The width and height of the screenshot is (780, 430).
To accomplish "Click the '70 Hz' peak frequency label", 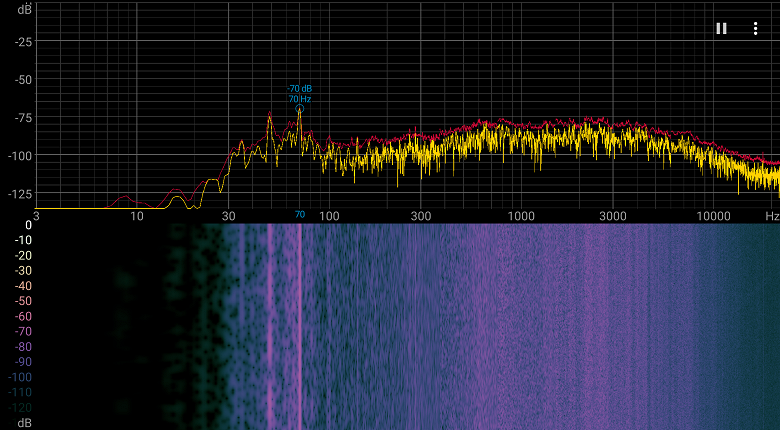I will click(300, 99).
